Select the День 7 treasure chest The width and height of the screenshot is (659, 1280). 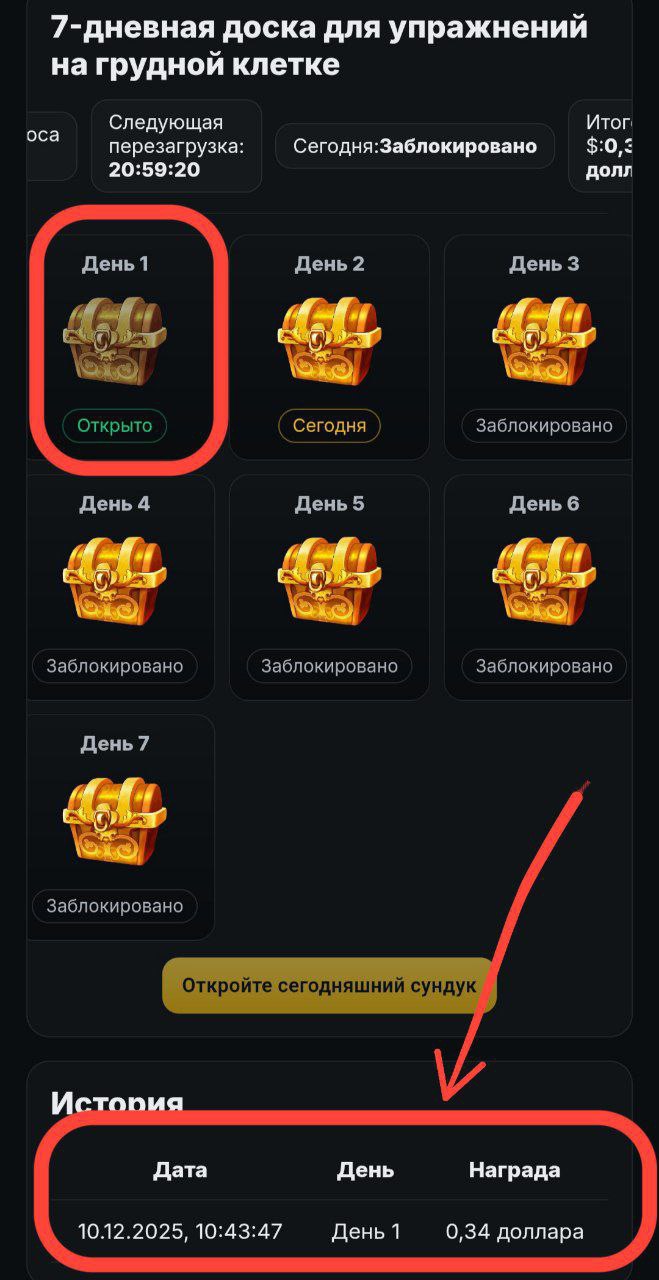click(115, 820)
